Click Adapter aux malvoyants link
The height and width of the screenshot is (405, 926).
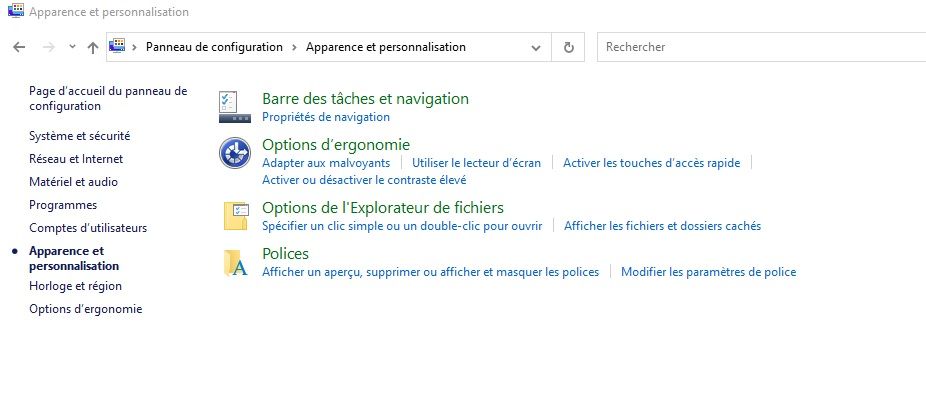click(325, 163)
